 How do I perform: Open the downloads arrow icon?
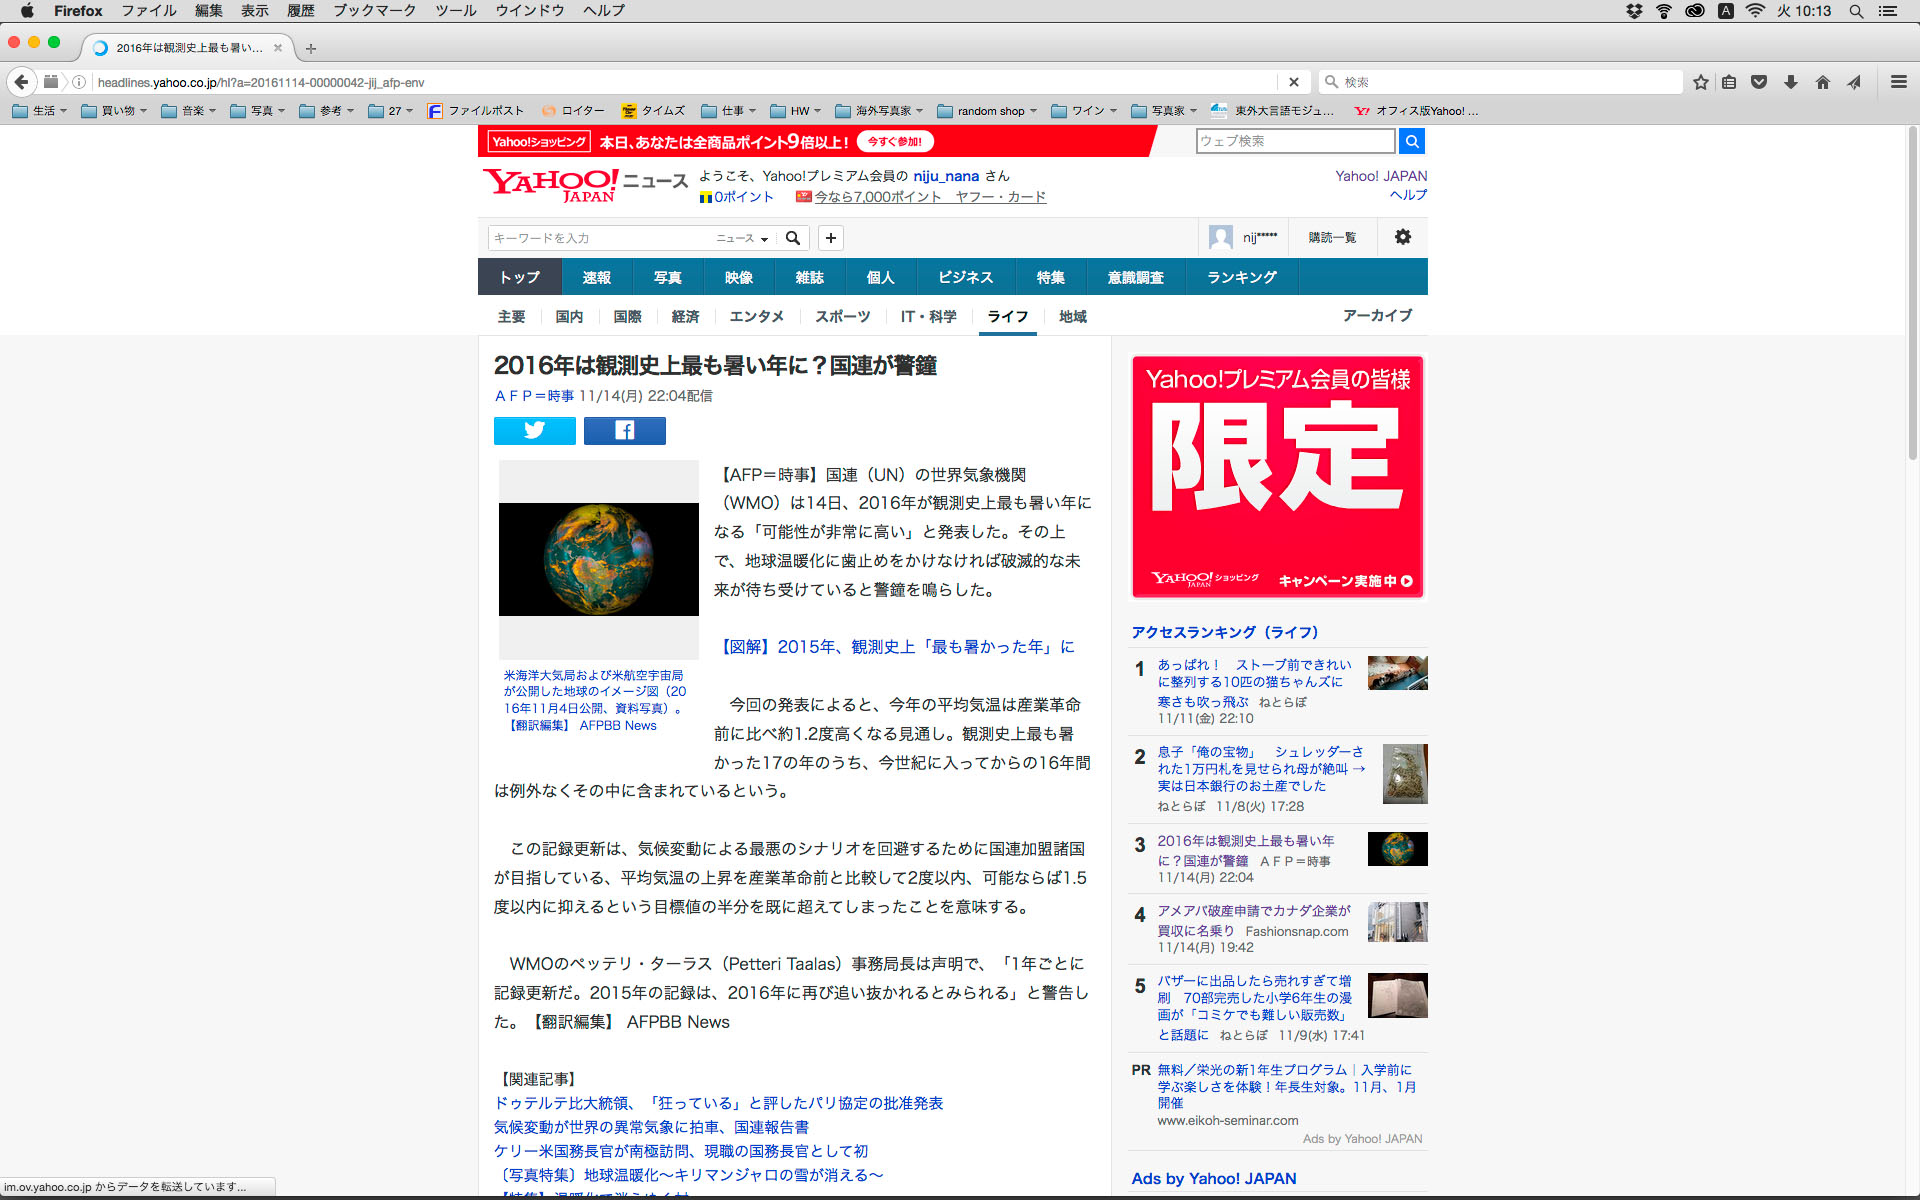click(x=1791, y=82)
